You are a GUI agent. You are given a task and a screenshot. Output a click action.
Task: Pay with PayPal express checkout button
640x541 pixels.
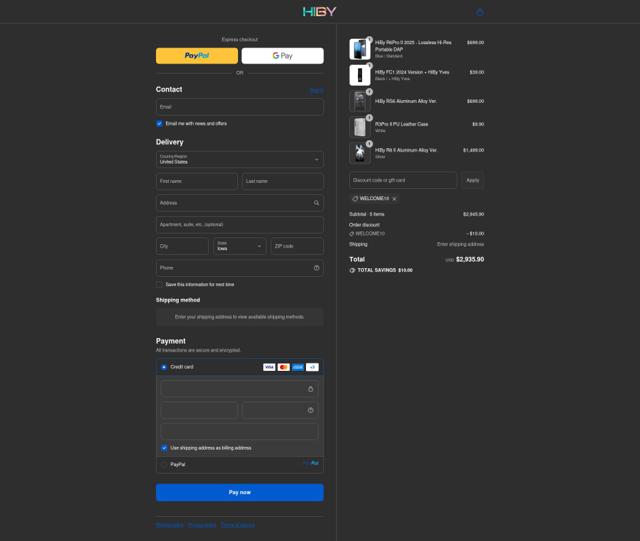(197, 56)
